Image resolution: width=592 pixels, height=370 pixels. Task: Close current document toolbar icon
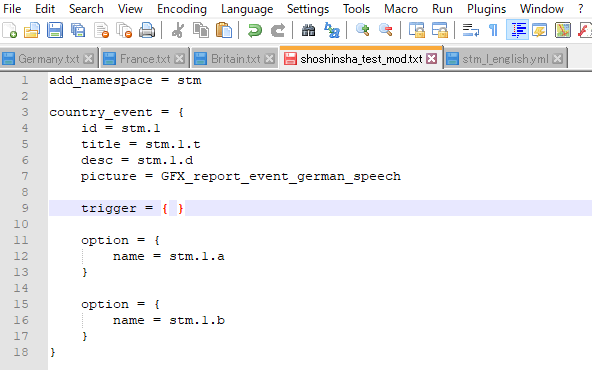(101, 30)
